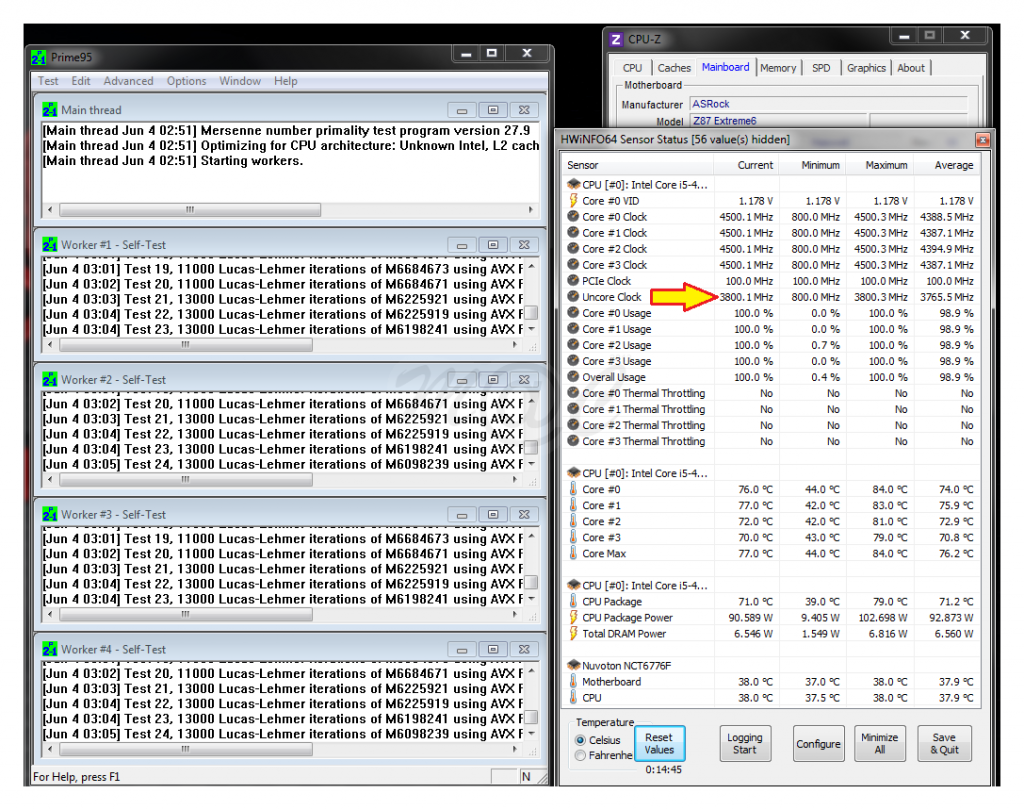
Task: Switch to the SPD tab in CPU-Z
Action: 820,68
